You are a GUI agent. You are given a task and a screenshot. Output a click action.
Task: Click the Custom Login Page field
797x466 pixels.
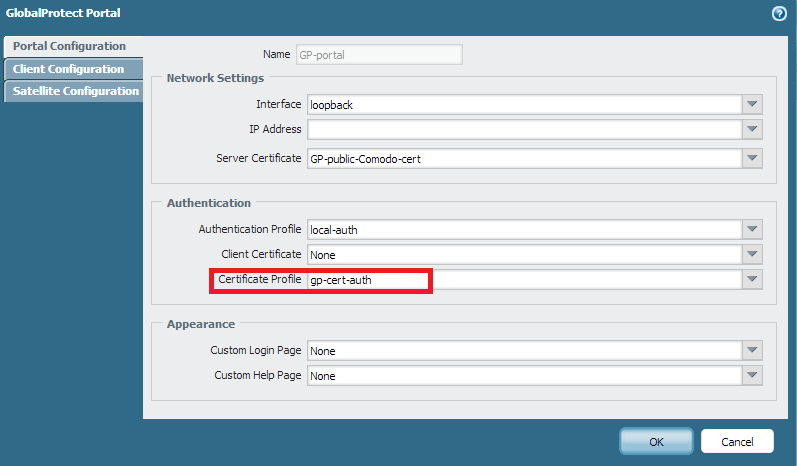pyautogui.click(x=525, y=350)
